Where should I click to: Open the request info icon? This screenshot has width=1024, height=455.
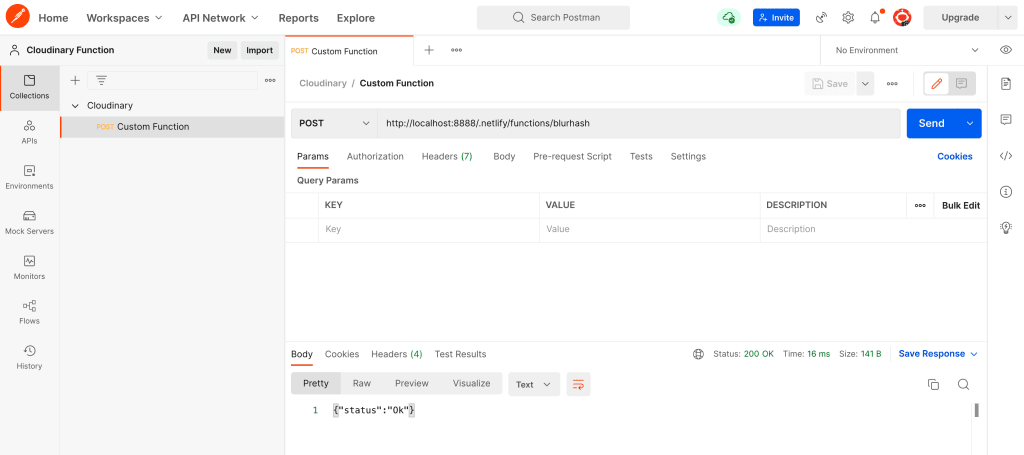(x=1006, y=191)
